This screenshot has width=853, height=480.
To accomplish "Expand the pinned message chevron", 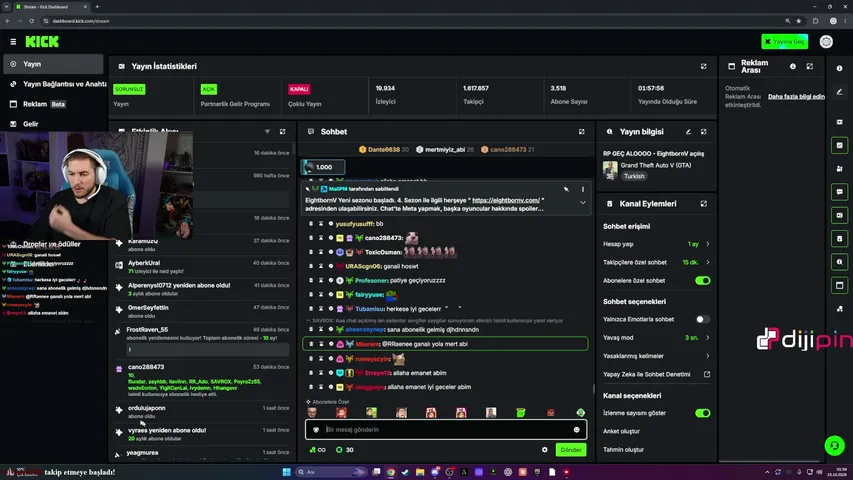I will 583,202.
